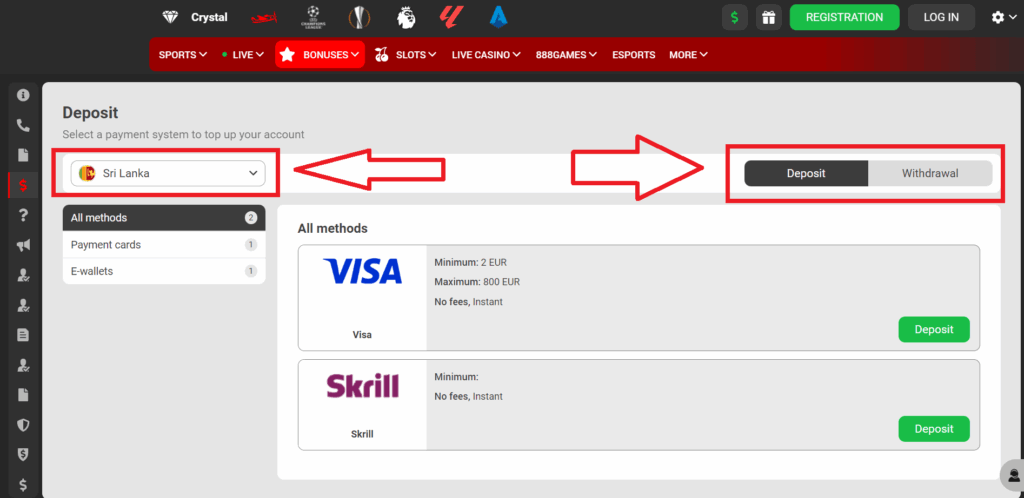Viewport: 1024px width, 498px height.
Task: Open the Premier League lion logo shortcut
Action: click(x=406, y=18)
